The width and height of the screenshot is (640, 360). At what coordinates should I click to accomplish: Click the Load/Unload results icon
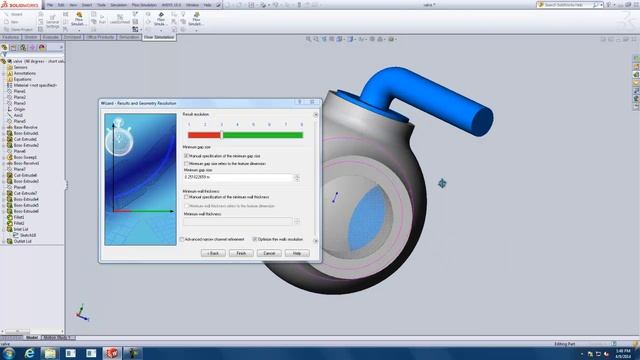[120, 19]
